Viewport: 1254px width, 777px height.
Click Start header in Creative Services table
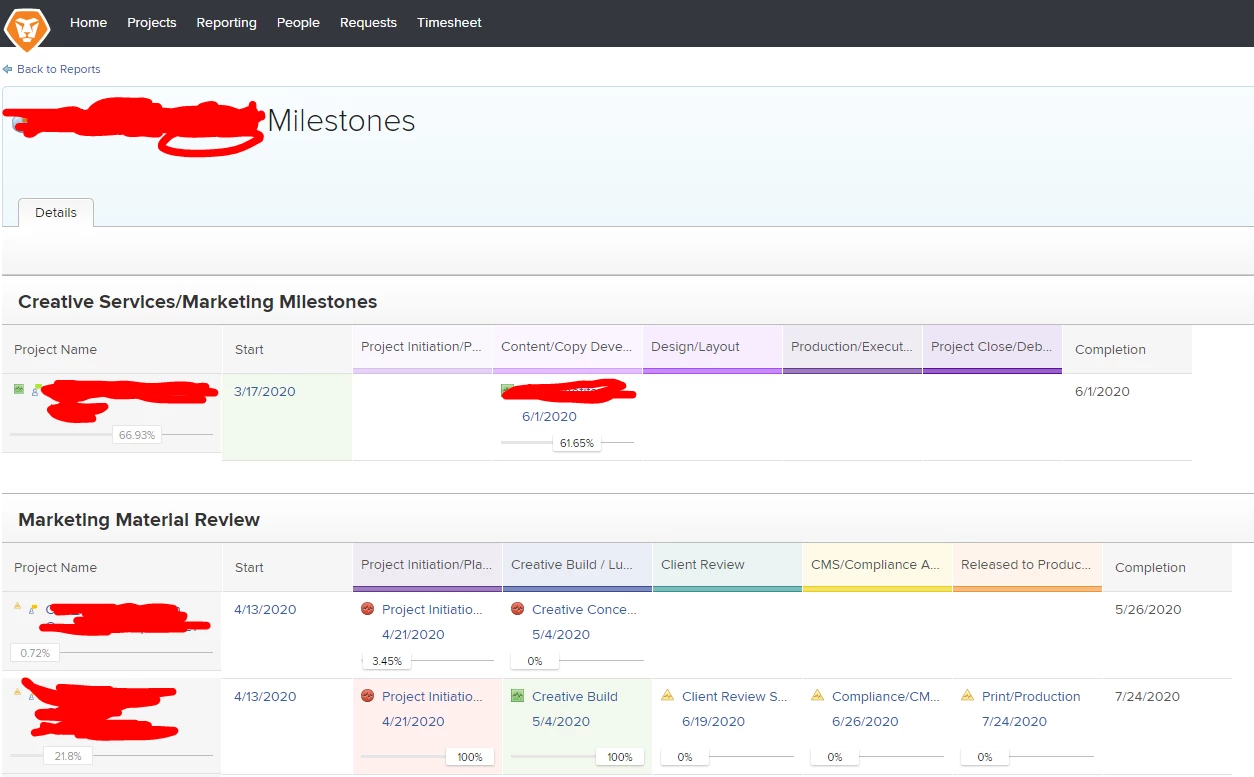(249, 349)
